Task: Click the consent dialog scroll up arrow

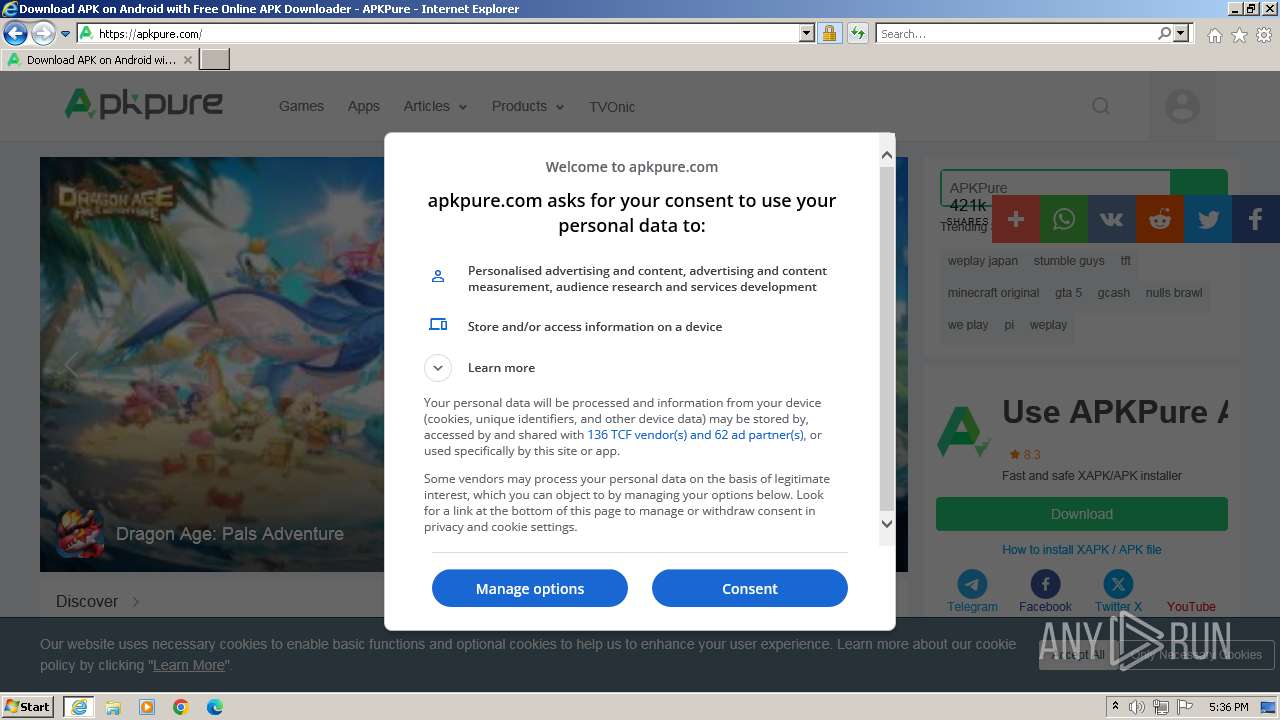Action: pos(887,155)
